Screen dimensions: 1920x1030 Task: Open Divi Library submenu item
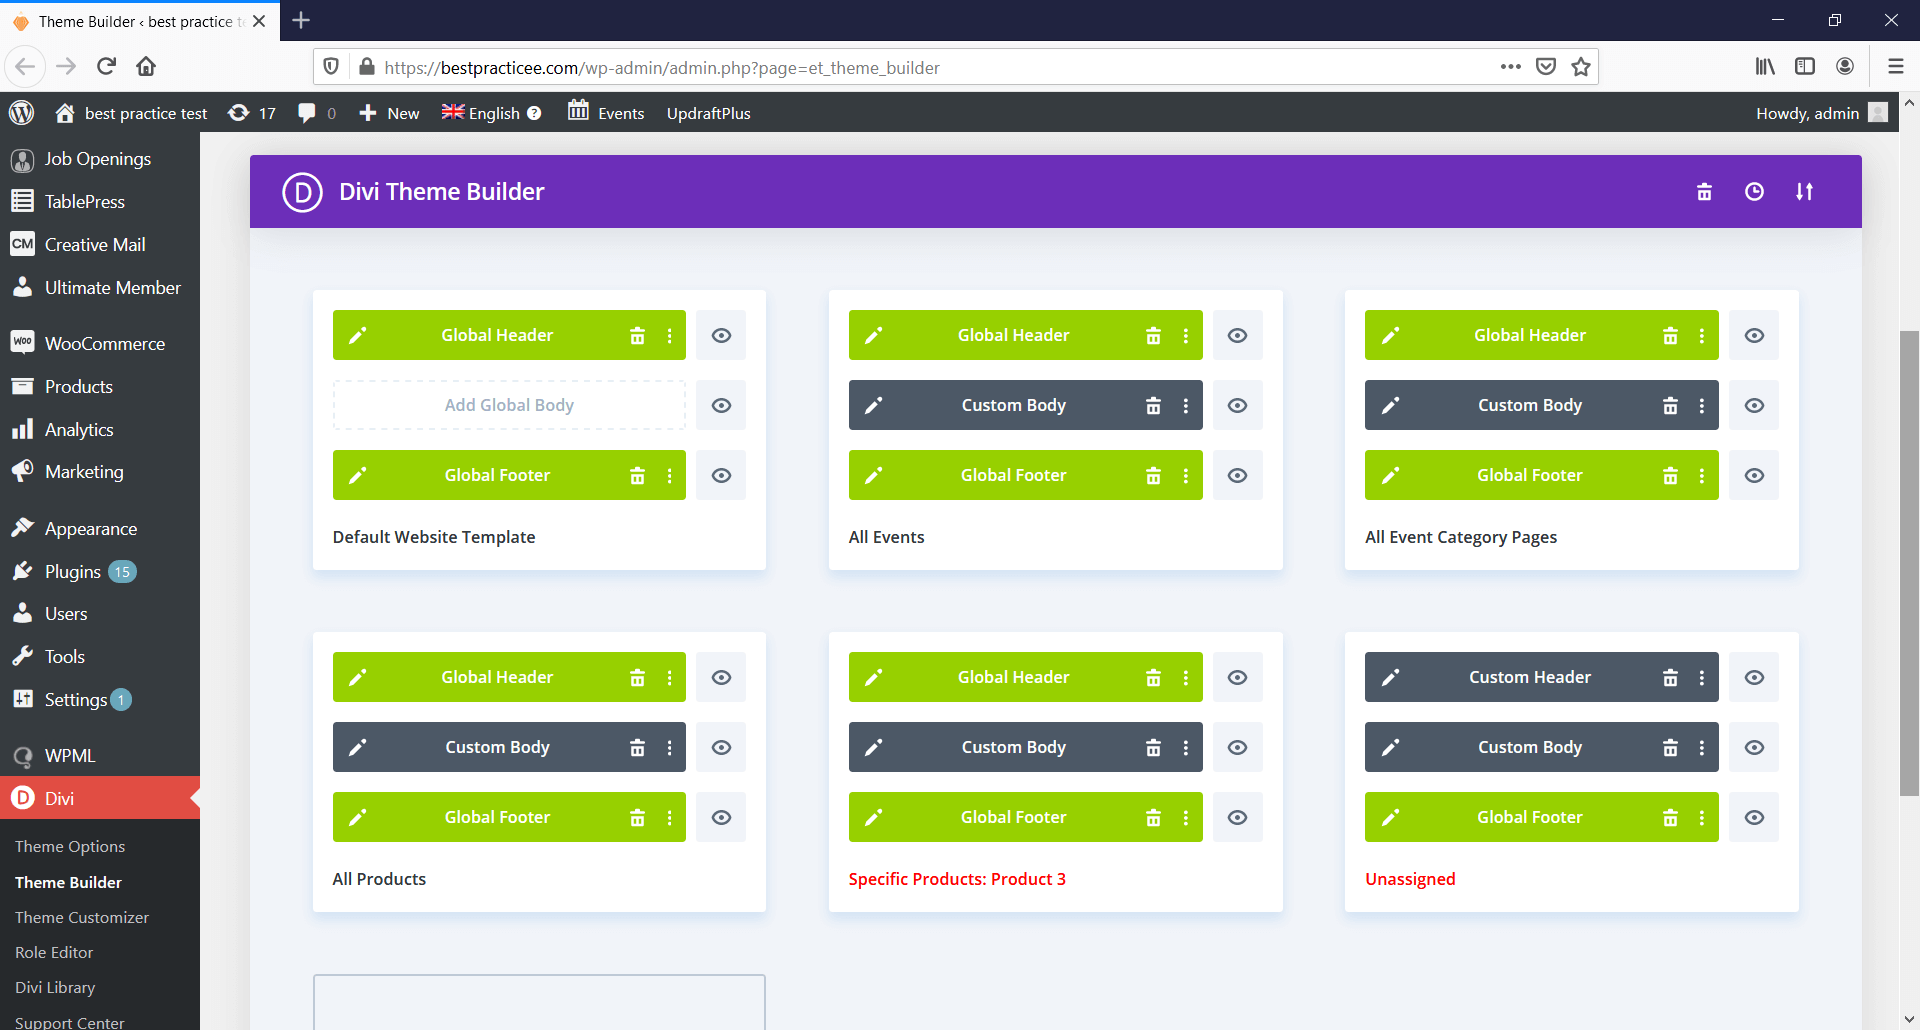pyautogui.click(x=55, y=988)
